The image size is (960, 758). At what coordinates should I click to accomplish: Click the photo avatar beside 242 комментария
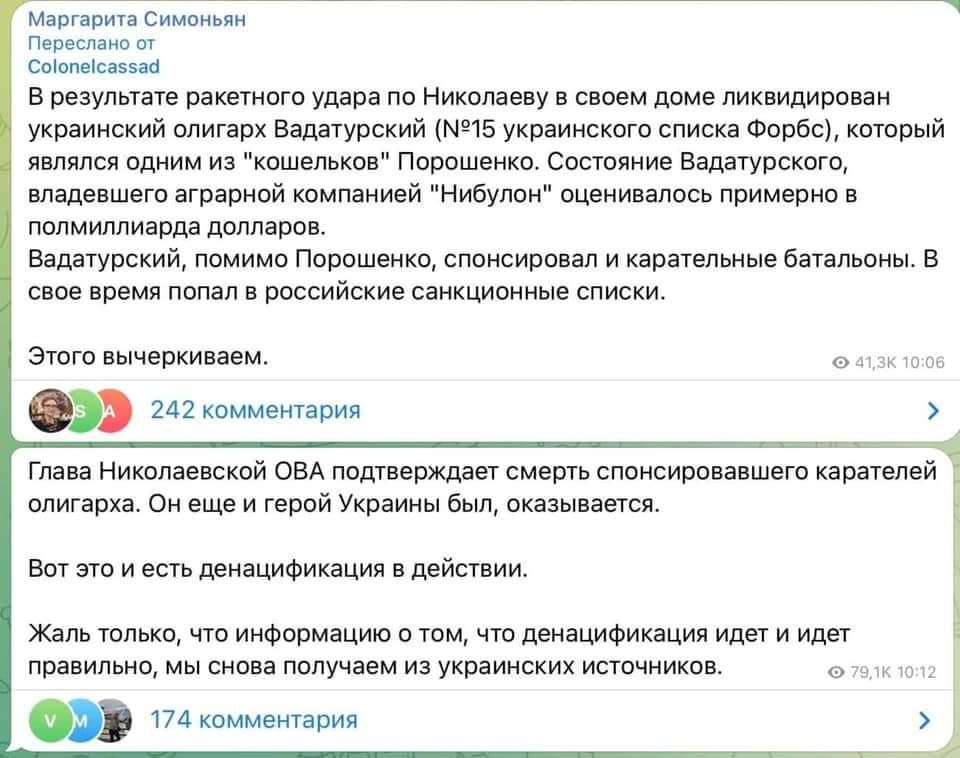(x=50, y=410)
